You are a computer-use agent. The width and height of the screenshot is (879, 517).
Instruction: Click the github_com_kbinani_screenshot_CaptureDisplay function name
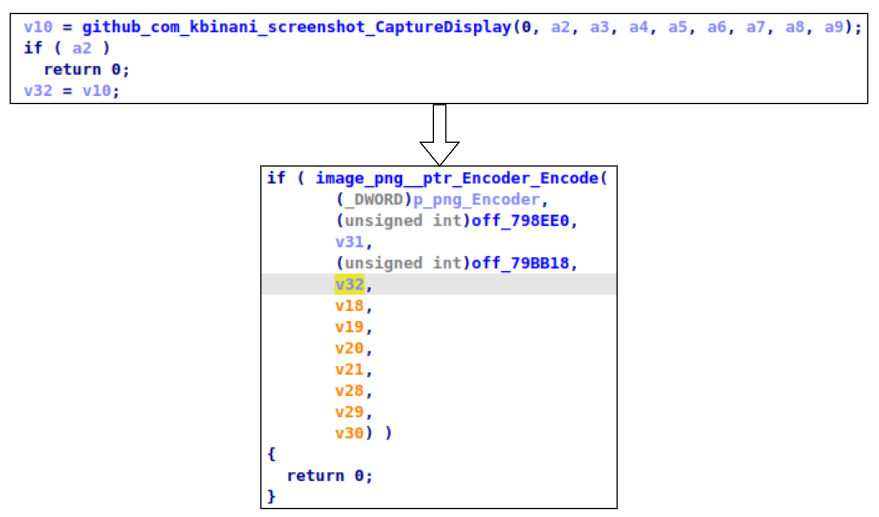tap(296, 26)
